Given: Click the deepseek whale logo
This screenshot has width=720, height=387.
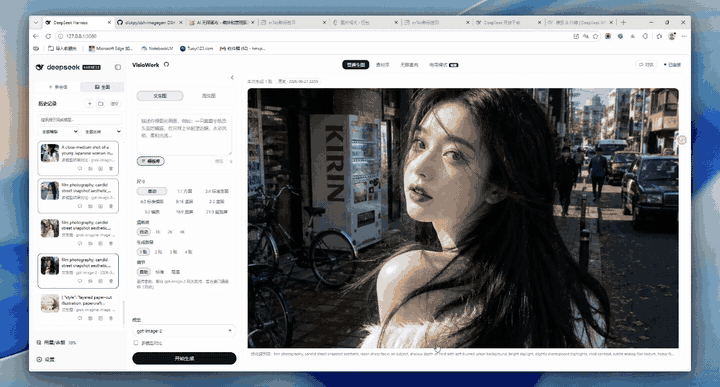Looking at the screenshot, I should click(x=40, y=67).
